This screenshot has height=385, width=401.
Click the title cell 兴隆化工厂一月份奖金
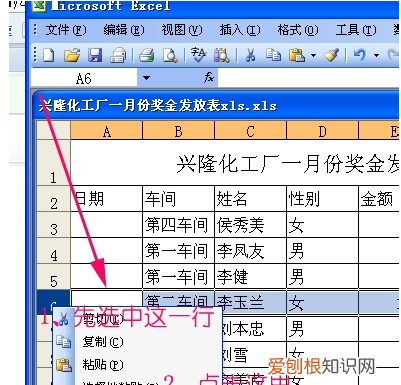click(x=235, y=163)
